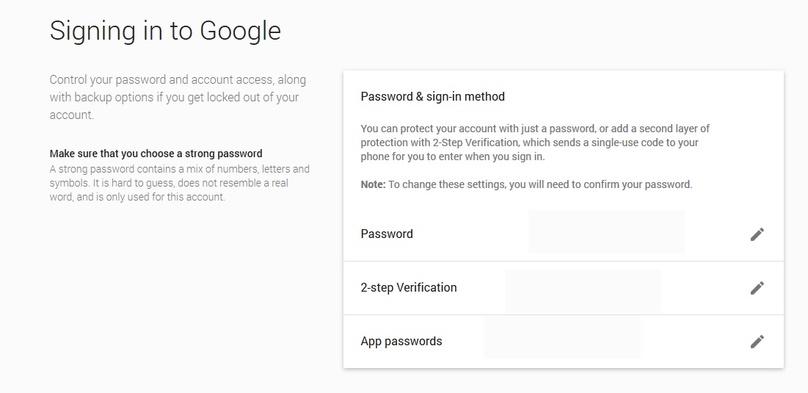The height and width of the screenshot is (393, 808).
Task: Edit 2-step Verification using its pencil icon
Action: [x=757, y=288]
